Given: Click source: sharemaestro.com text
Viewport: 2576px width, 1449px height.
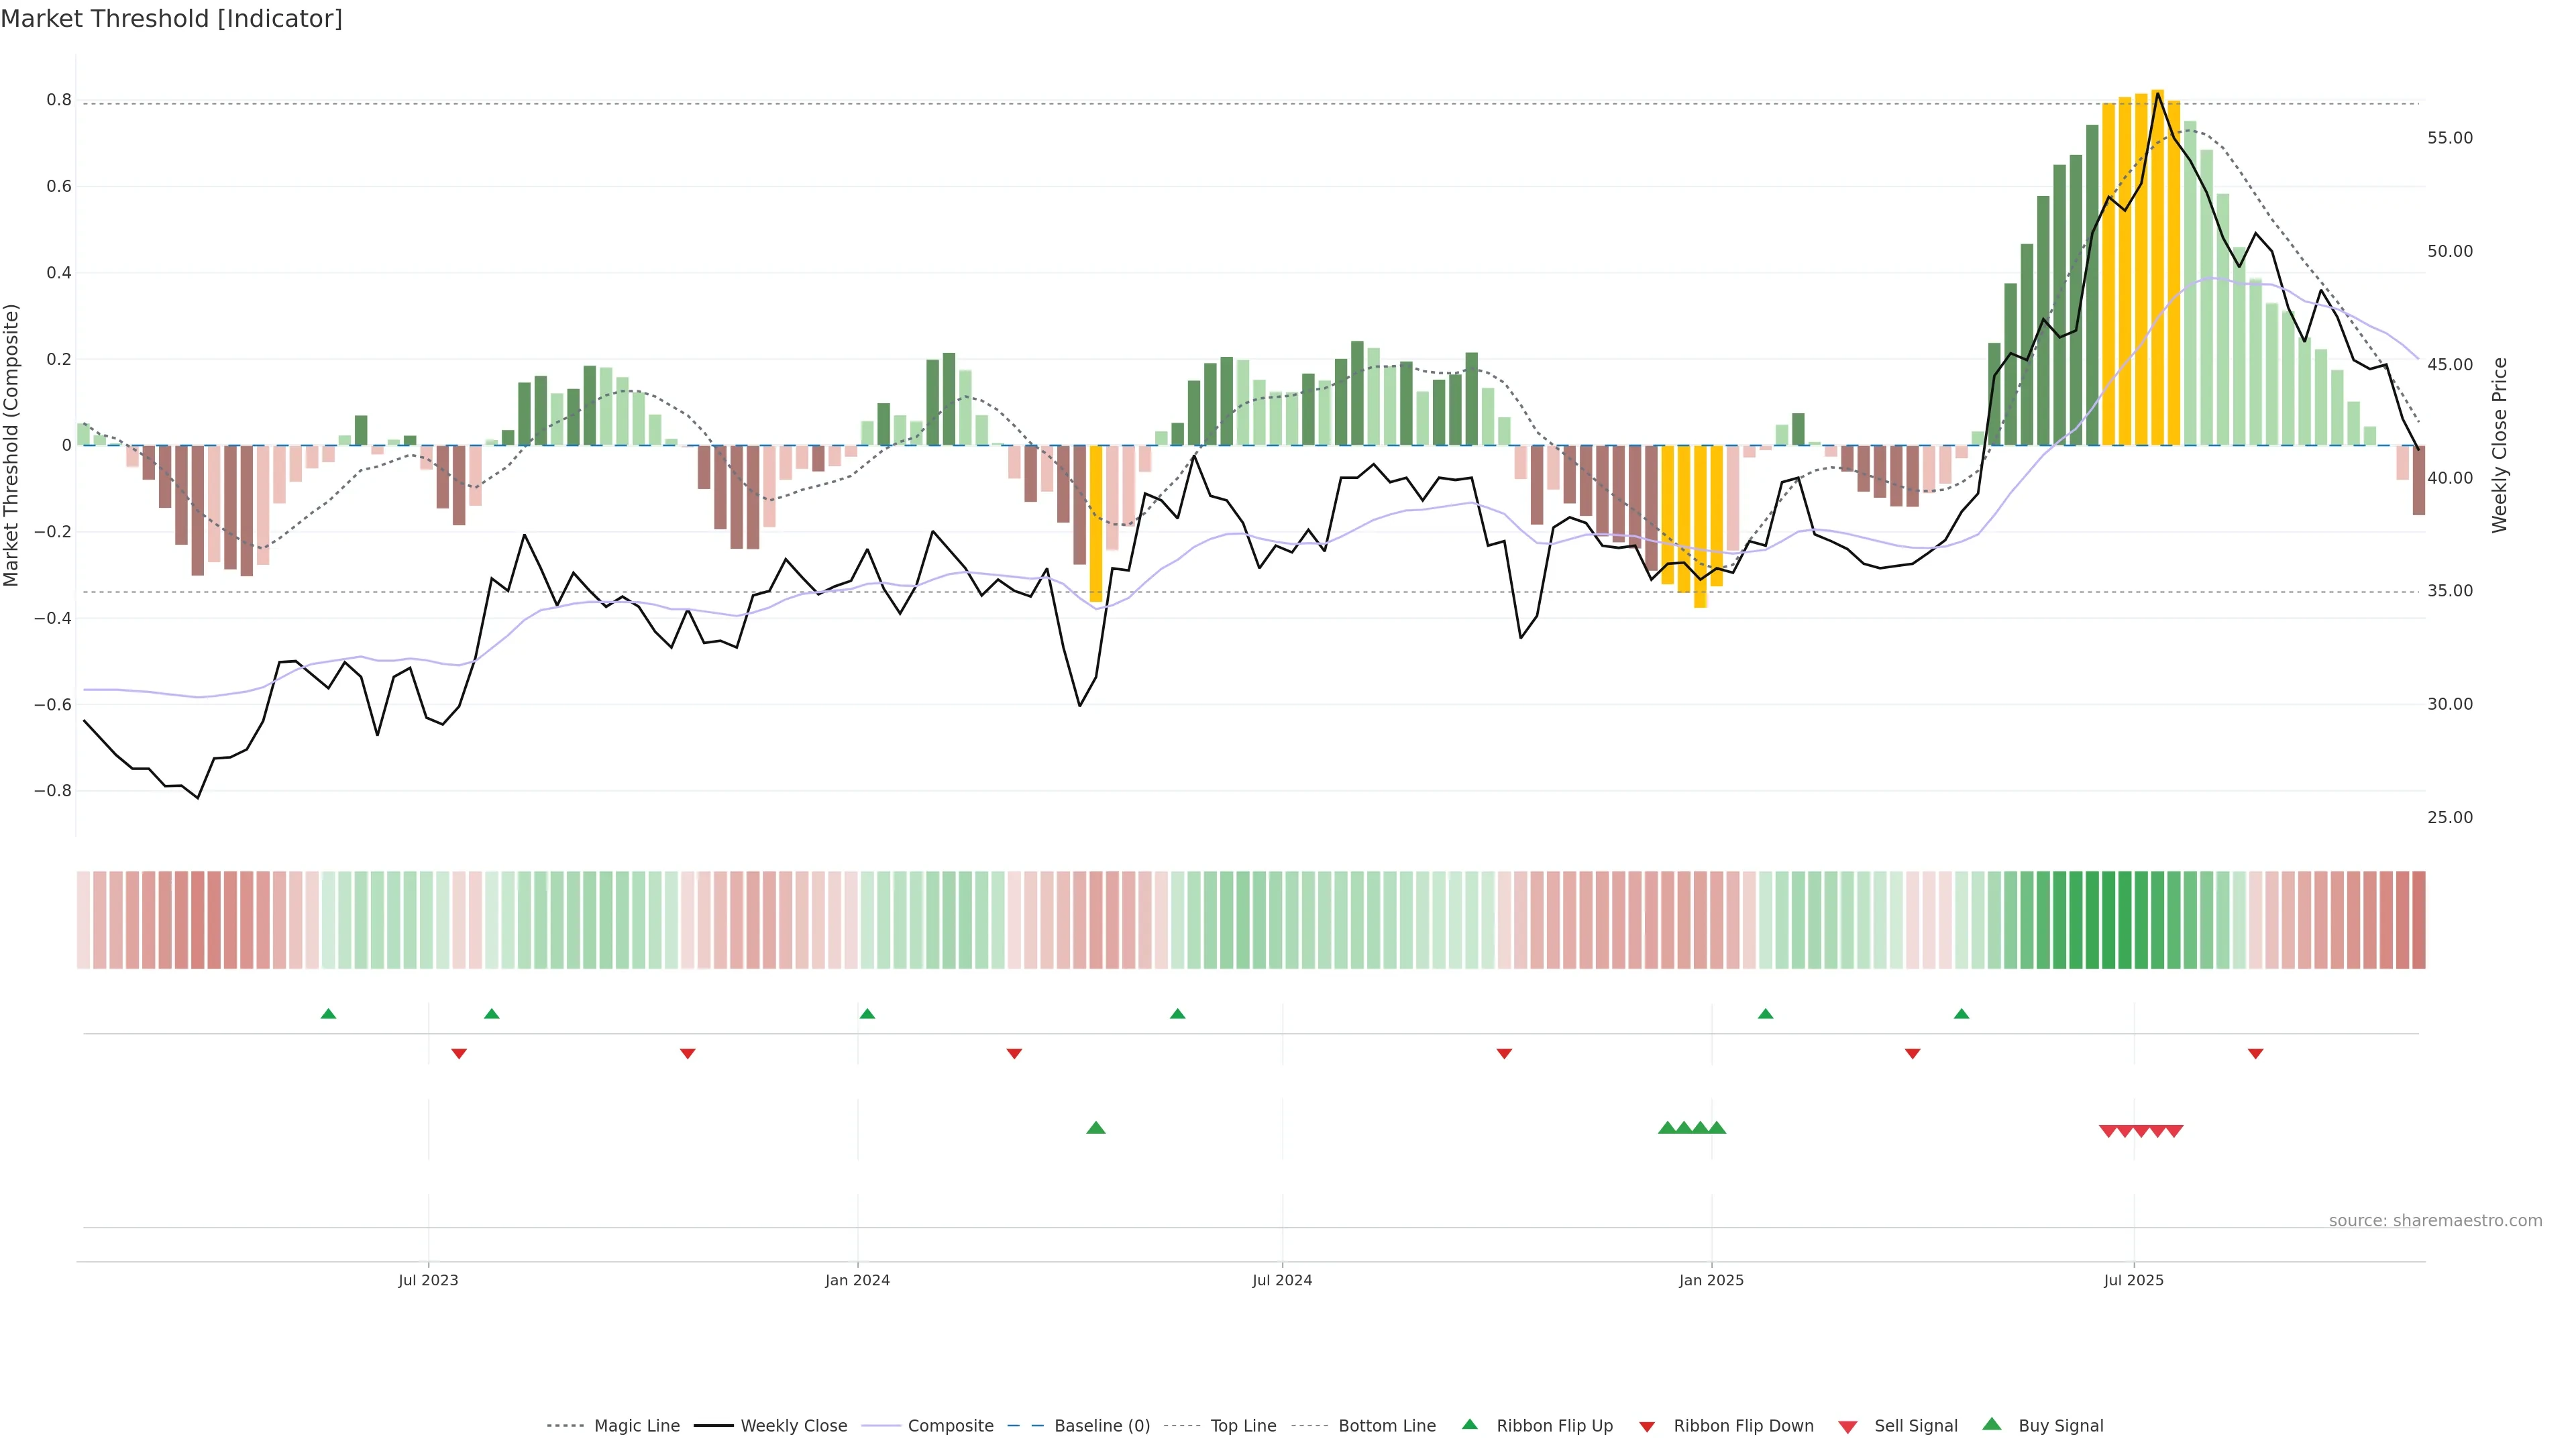Looking at the screenshot, I should click(2435, 1221).
